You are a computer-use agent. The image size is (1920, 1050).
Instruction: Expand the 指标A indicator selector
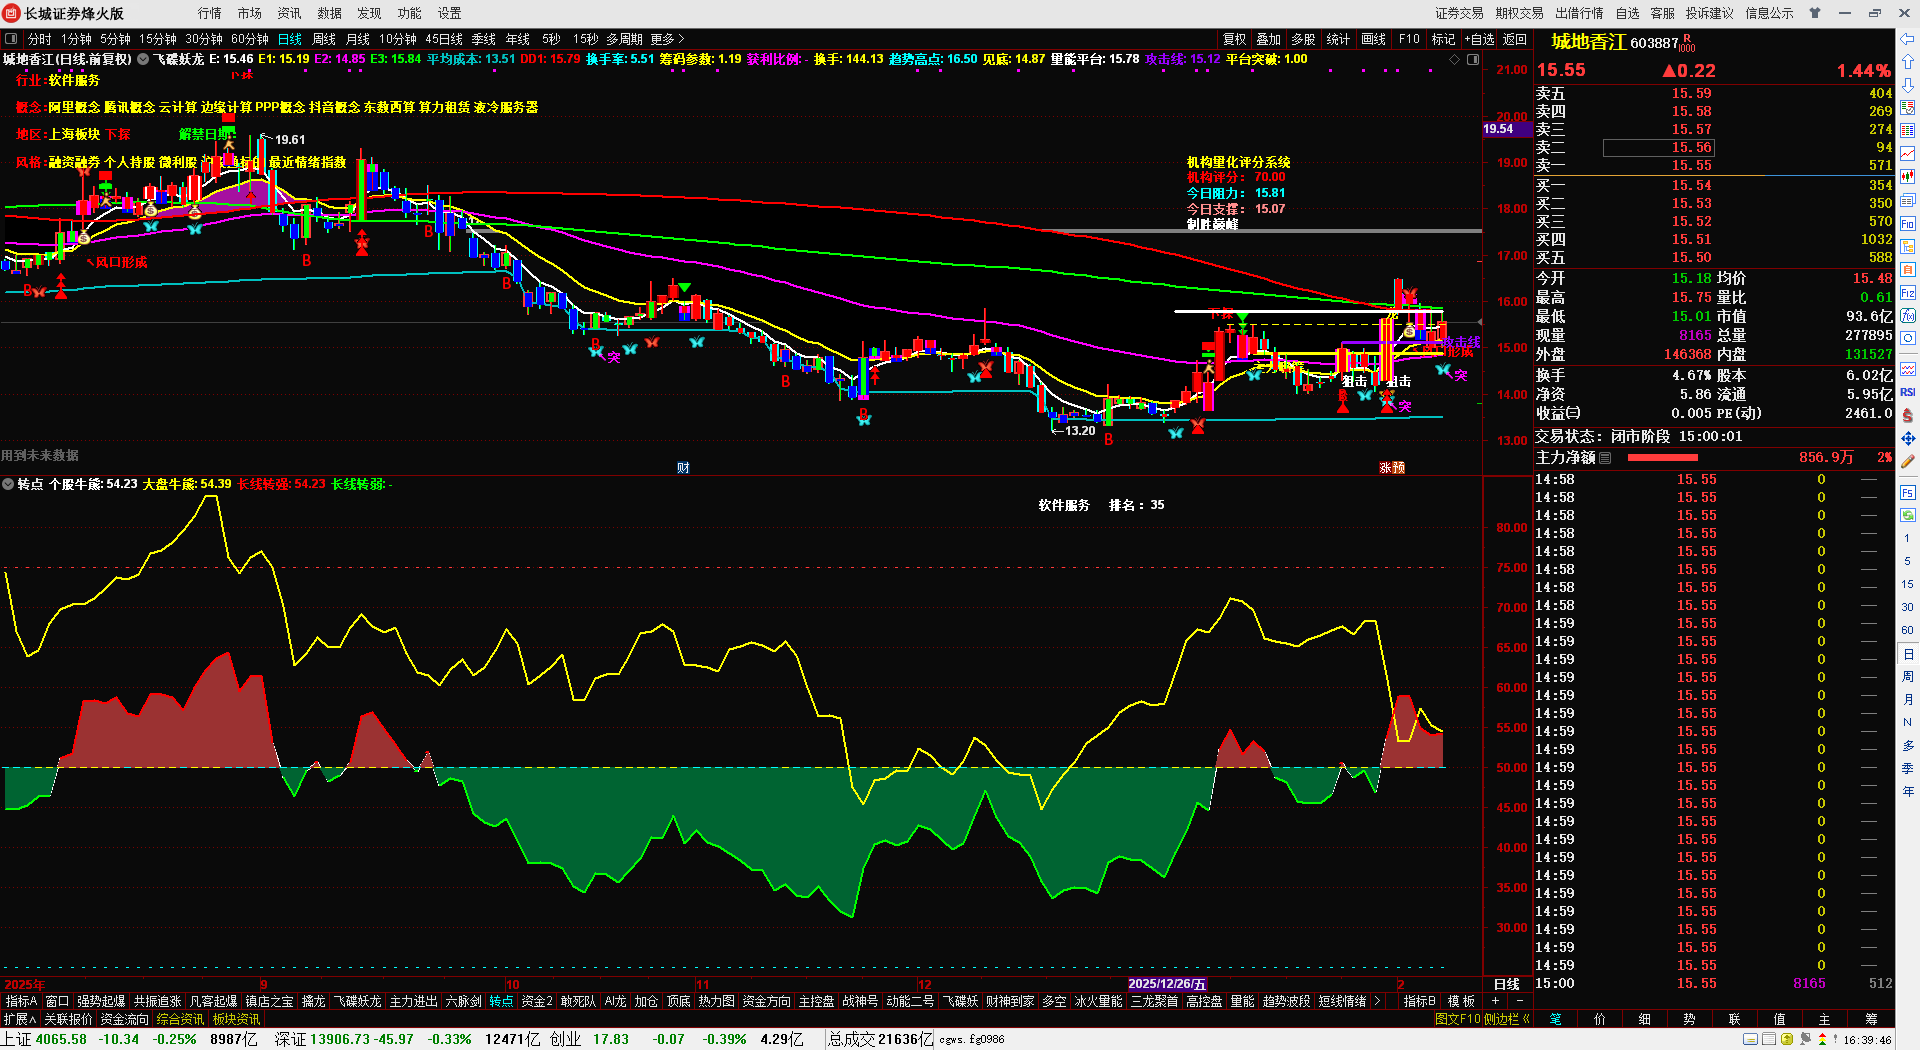pos(21,1001)
